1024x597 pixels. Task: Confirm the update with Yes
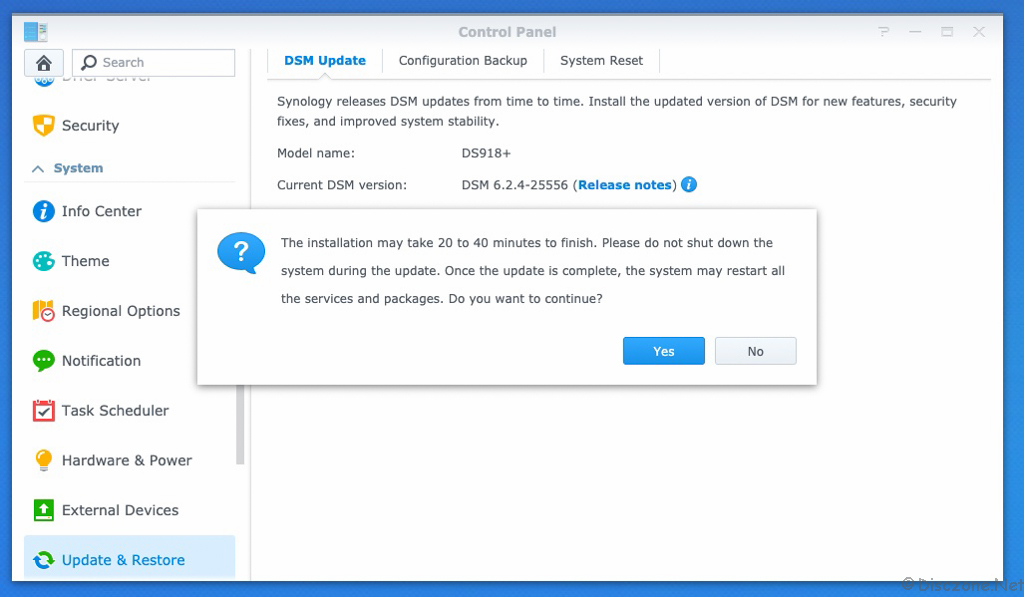tap(664, 351)
